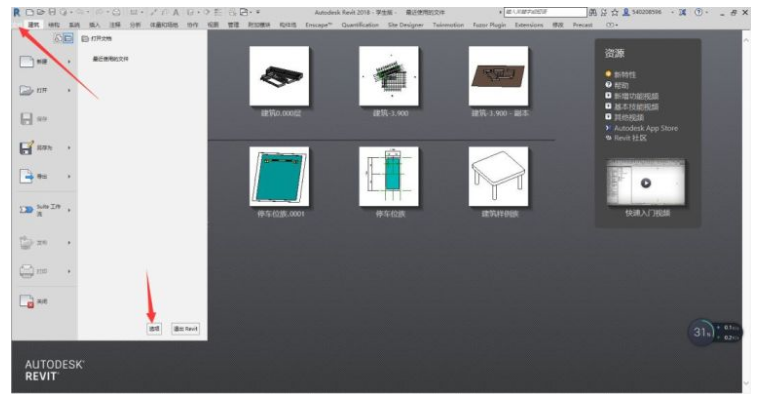Open the 停车位族.0001 family thumbnail
Image resolution: width=764 pixels, height=400 pixels.
[279, 177]
